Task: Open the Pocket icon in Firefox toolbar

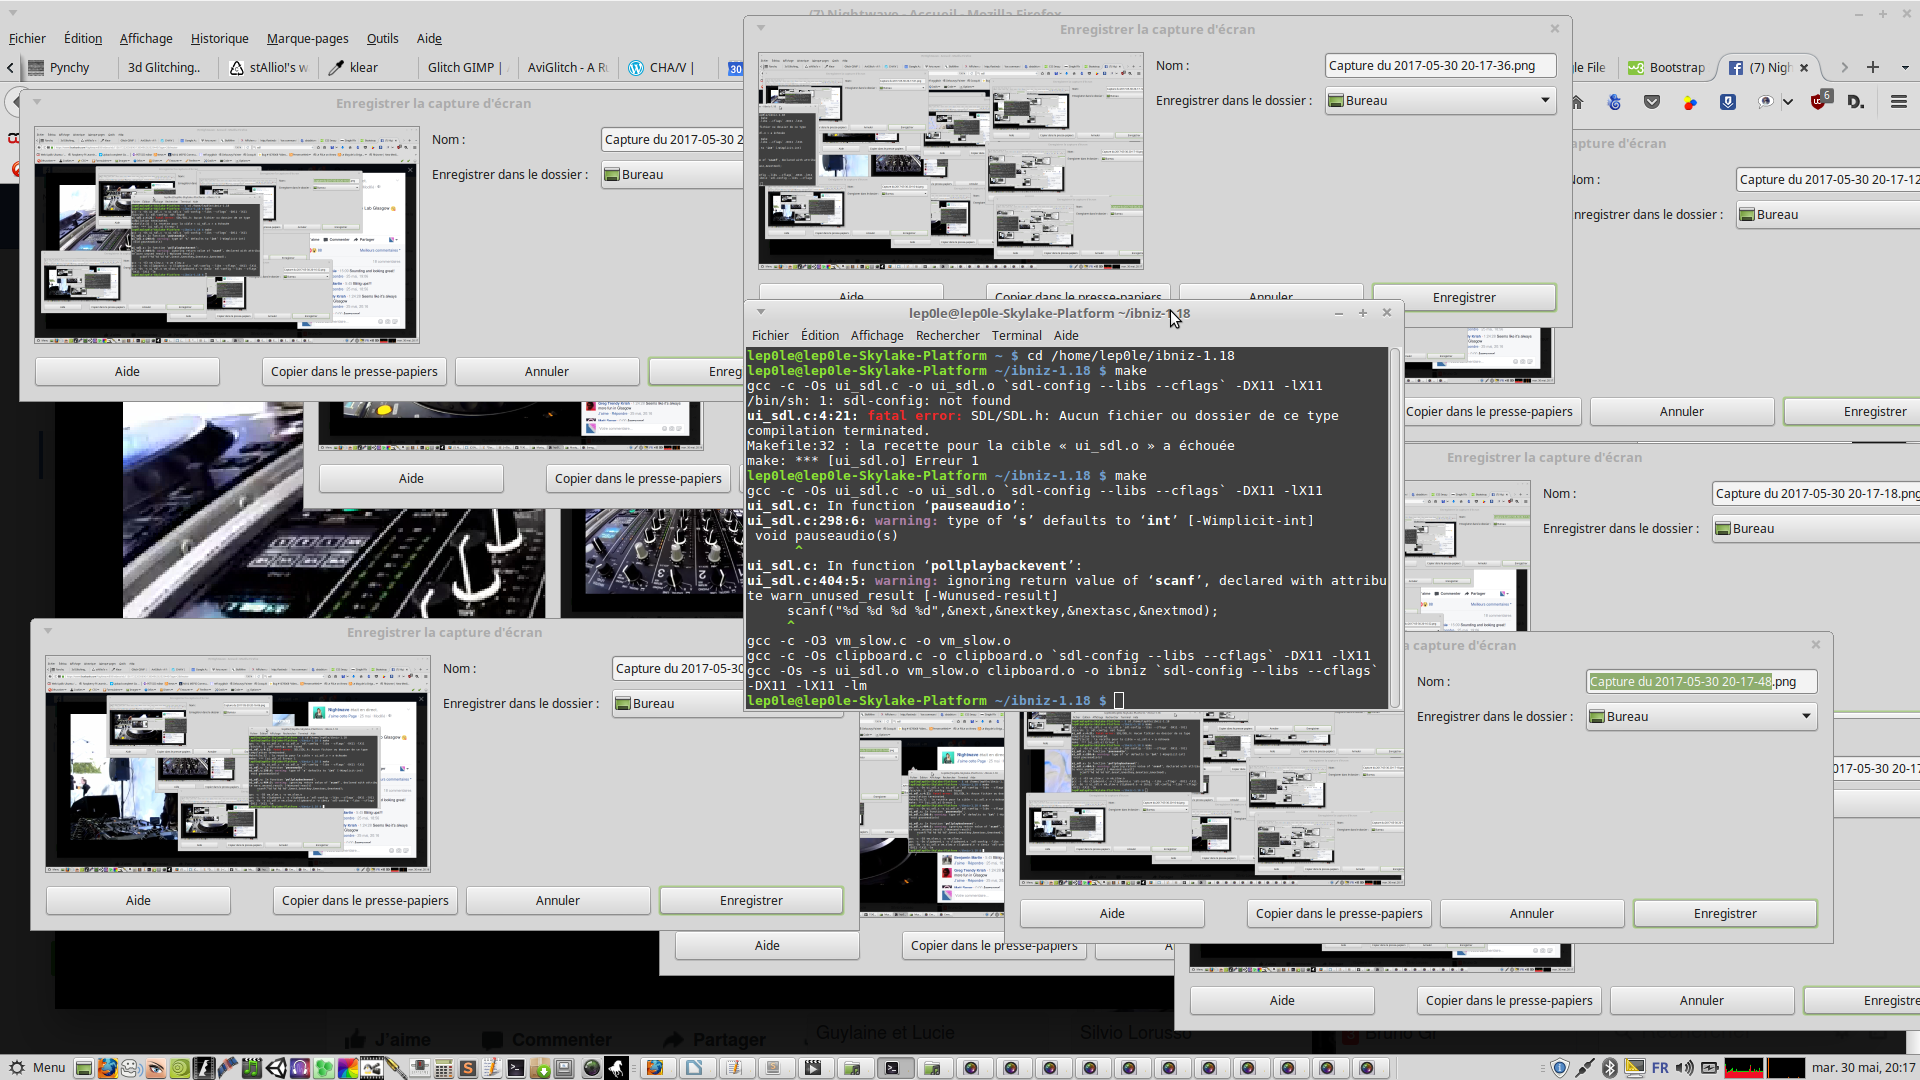Action: pos(1652,102)
